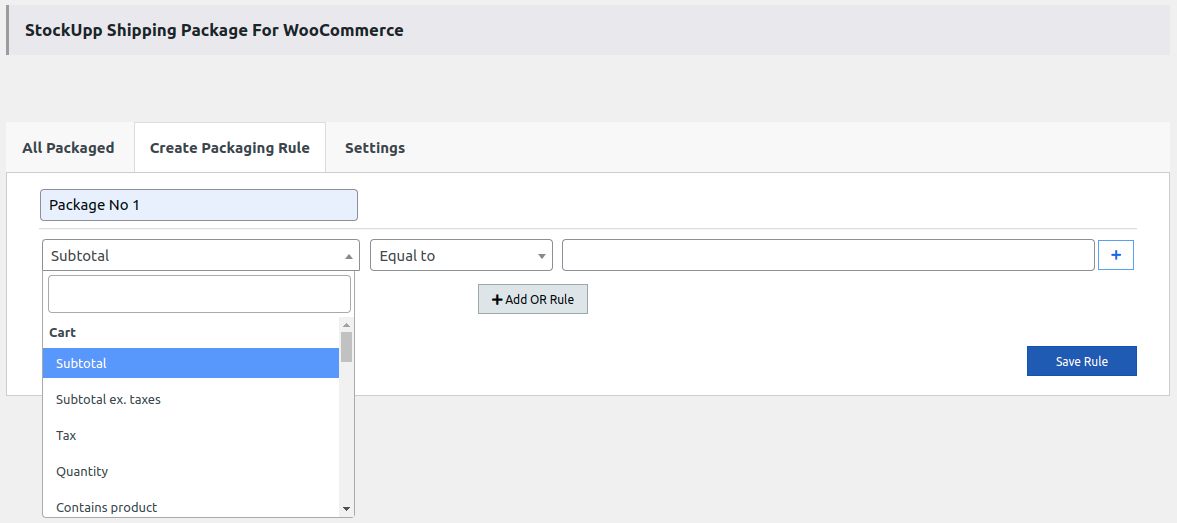Click the Cart group heading
This screenshot has height=523, width=1177.
(x=63, y=332)
